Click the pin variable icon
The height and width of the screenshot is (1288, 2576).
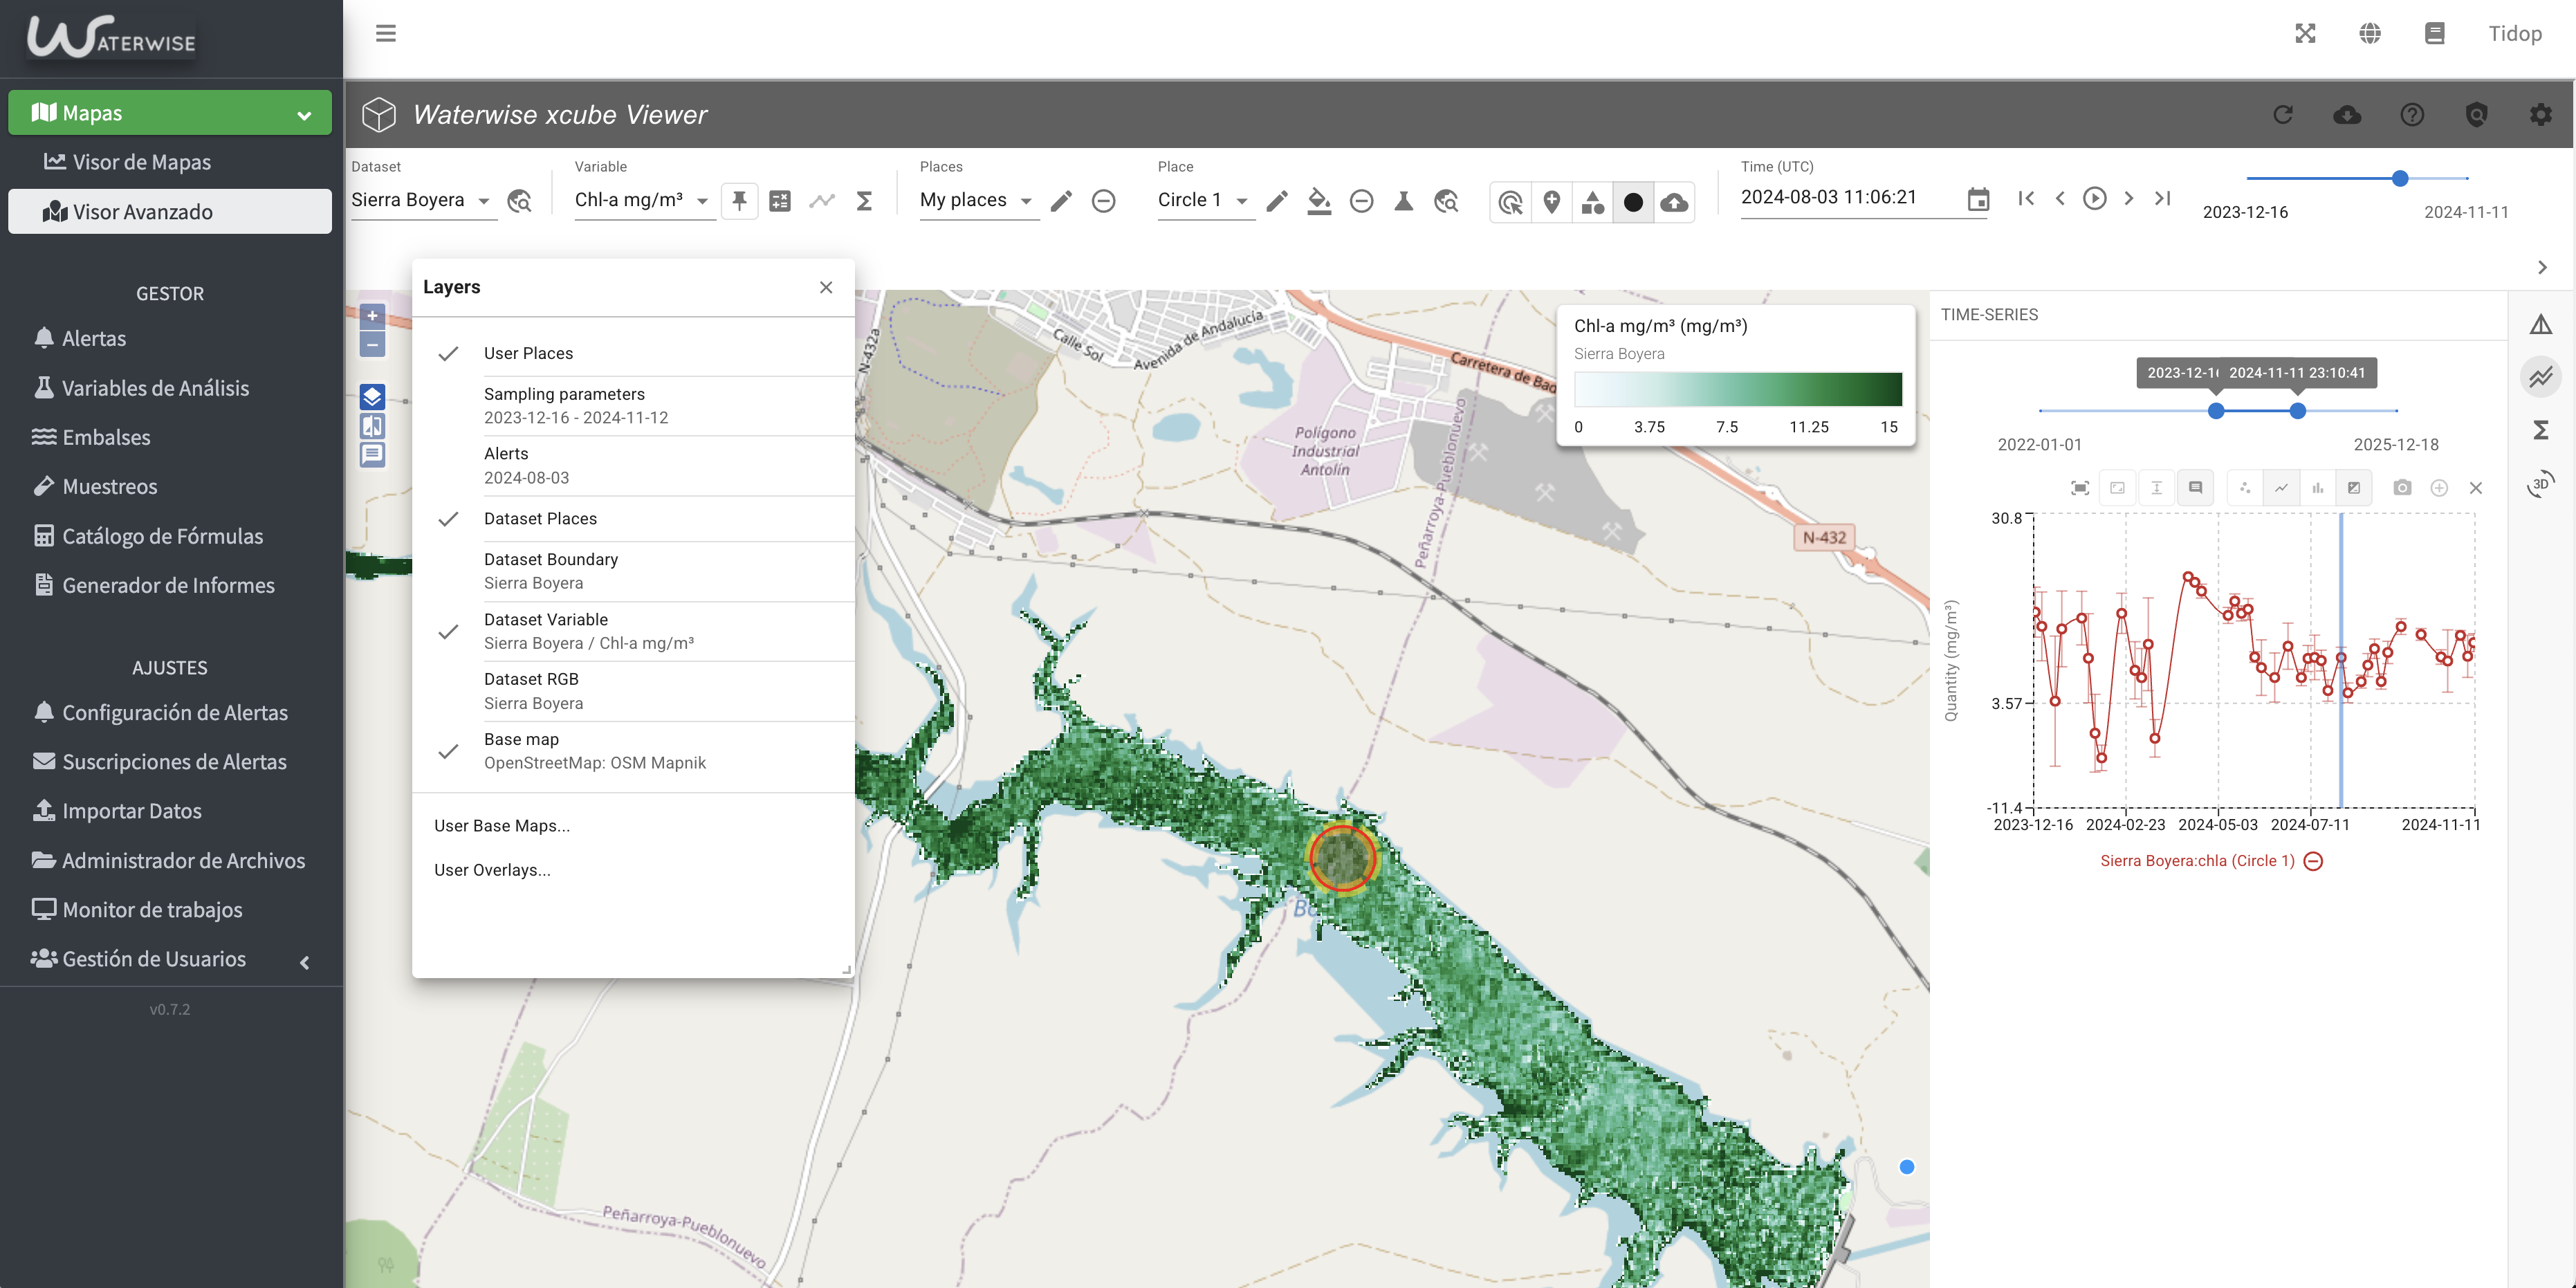coord(739,201)
